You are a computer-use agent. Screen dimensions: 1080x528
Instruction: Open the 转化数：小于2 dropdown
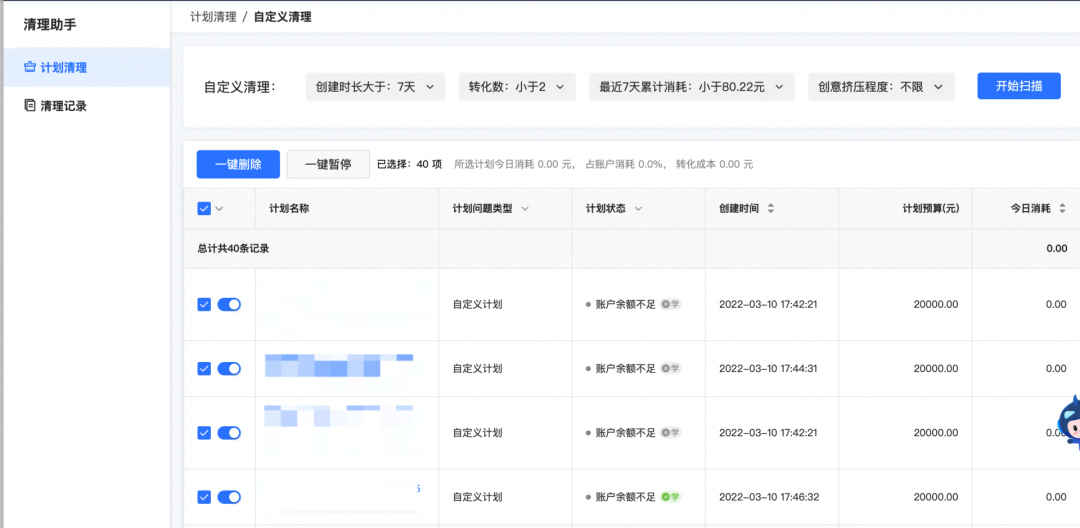517,87
